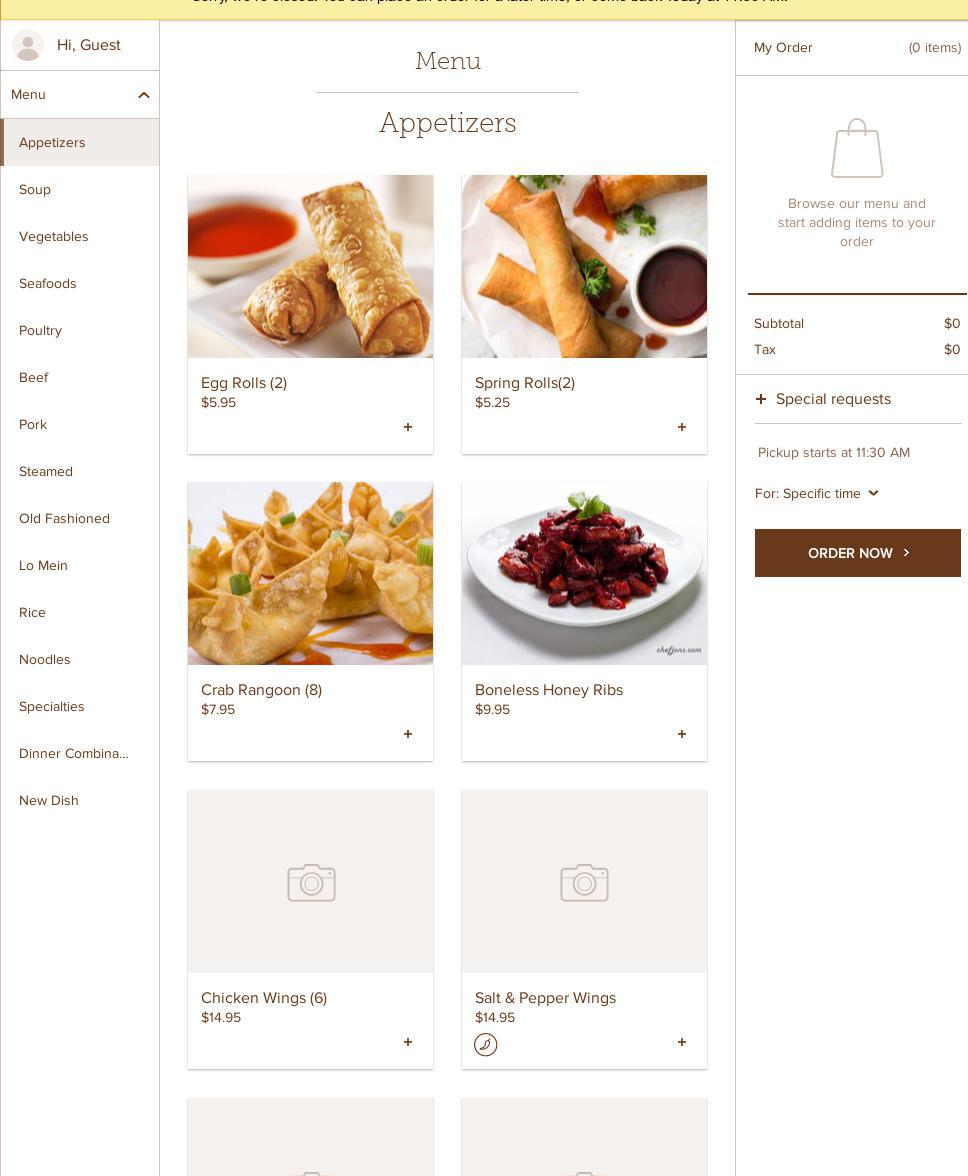
Task: Add Crab Rangoon (8) with plus icon
Action: (x=408, y=734)
